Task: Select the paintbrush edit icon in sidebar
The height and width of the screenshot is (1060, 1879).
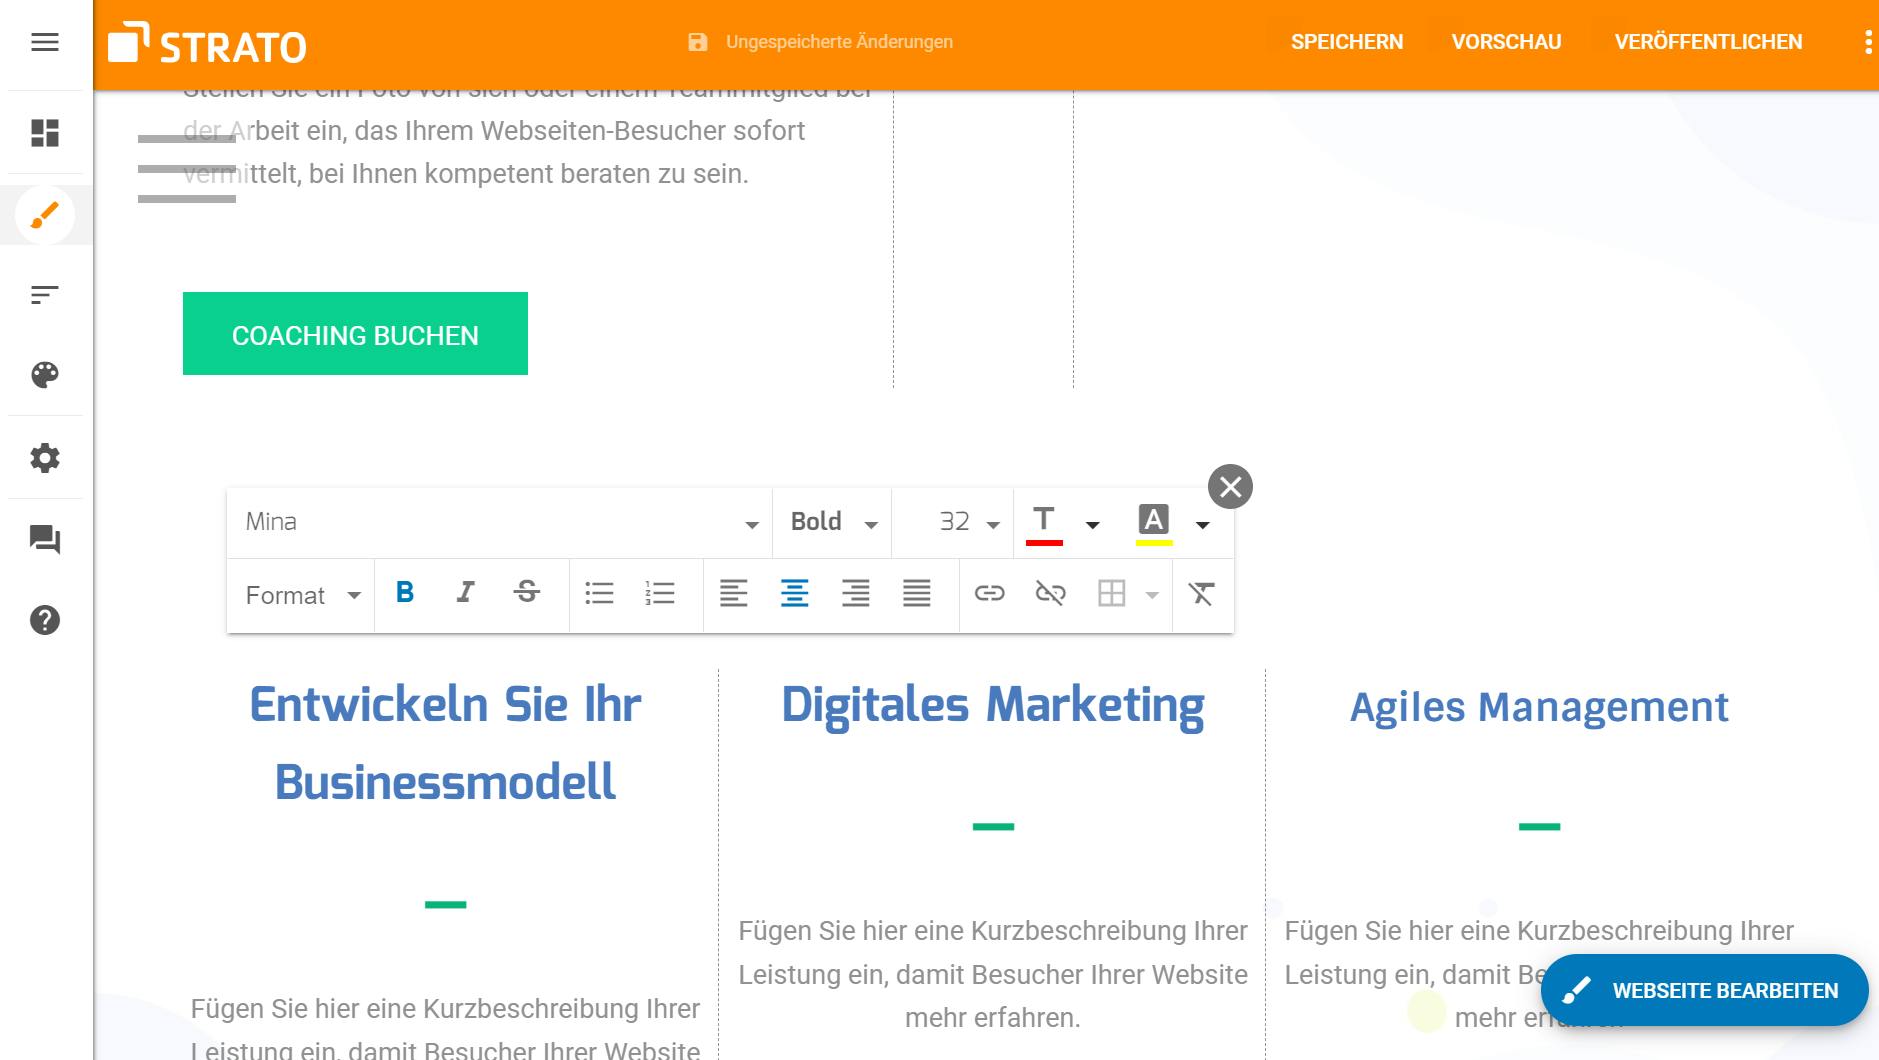Action: (45, 215)
